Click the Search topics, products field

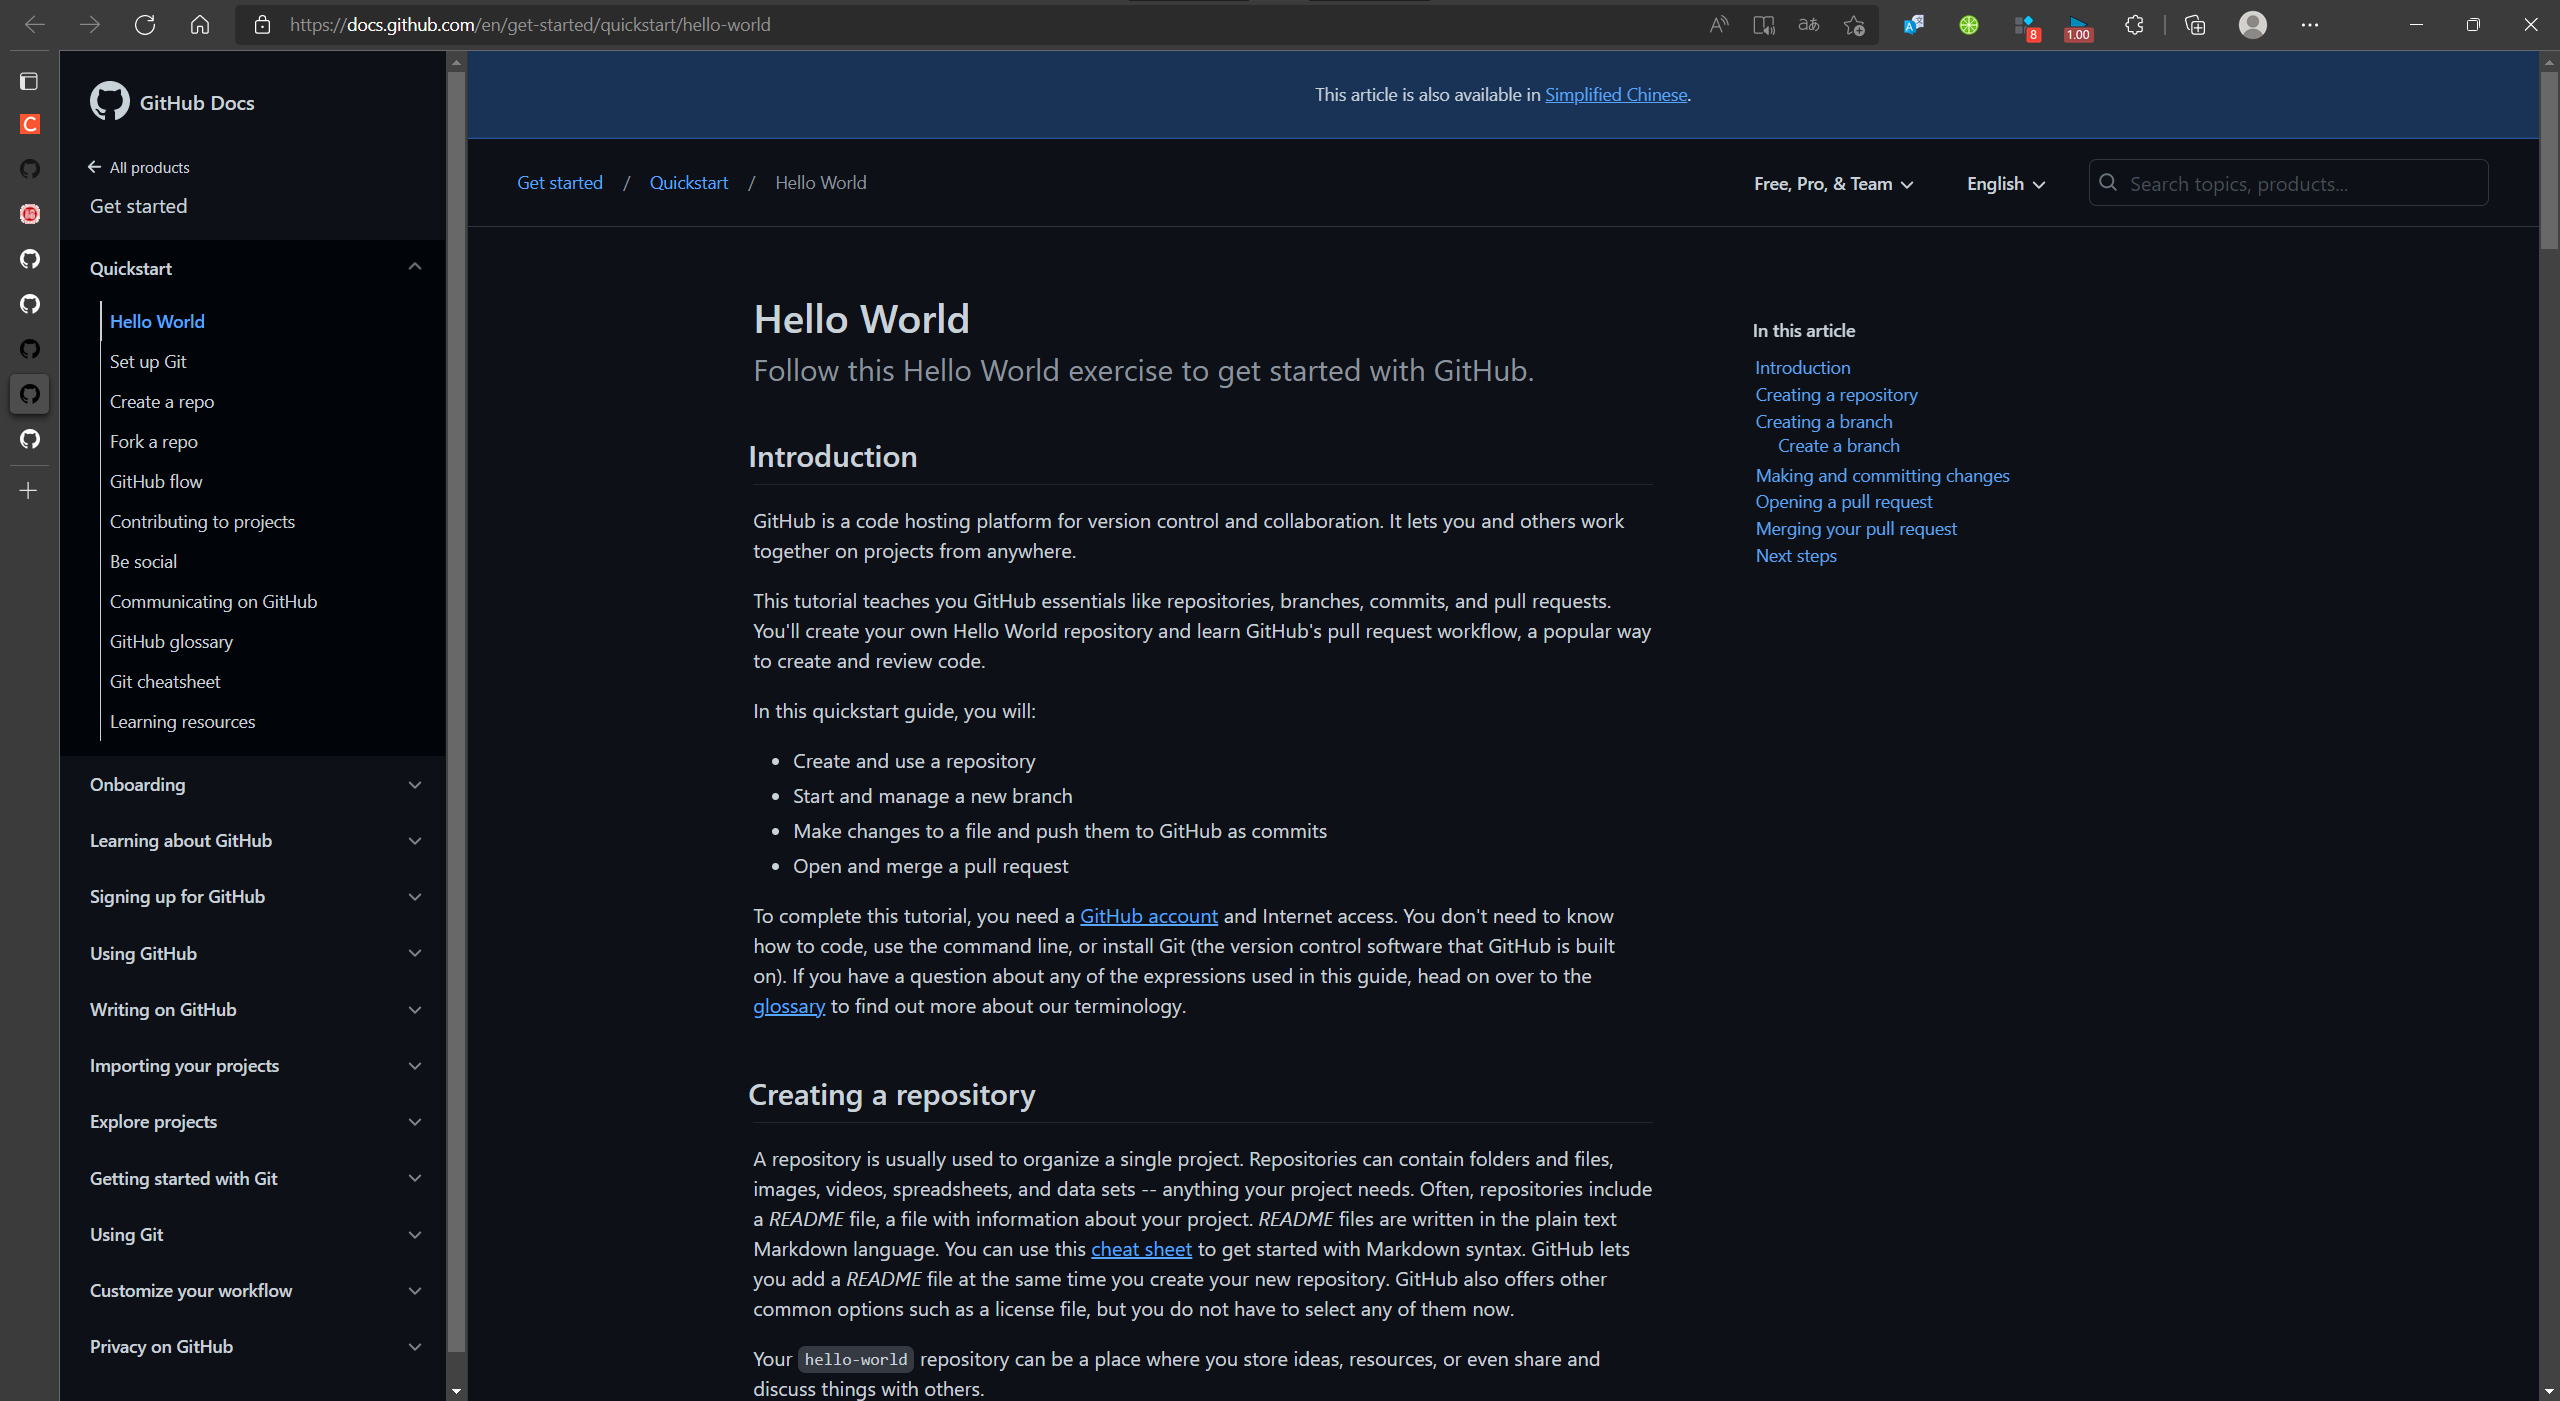[2300, 184]
